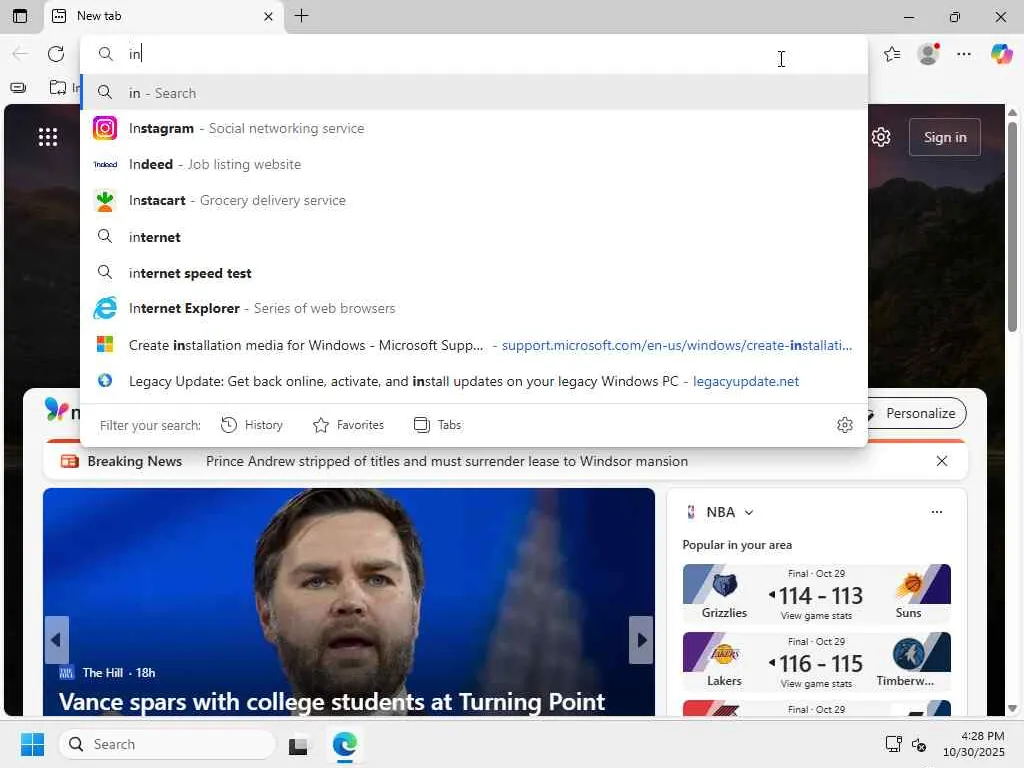View game stats for Lakers vs Timberwolves

point(816,684)
